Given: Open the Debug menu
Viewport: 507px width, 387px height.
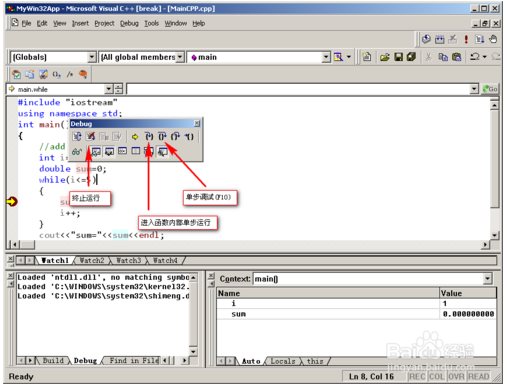Looking at the screenshot, I should (x=129, y=23).
